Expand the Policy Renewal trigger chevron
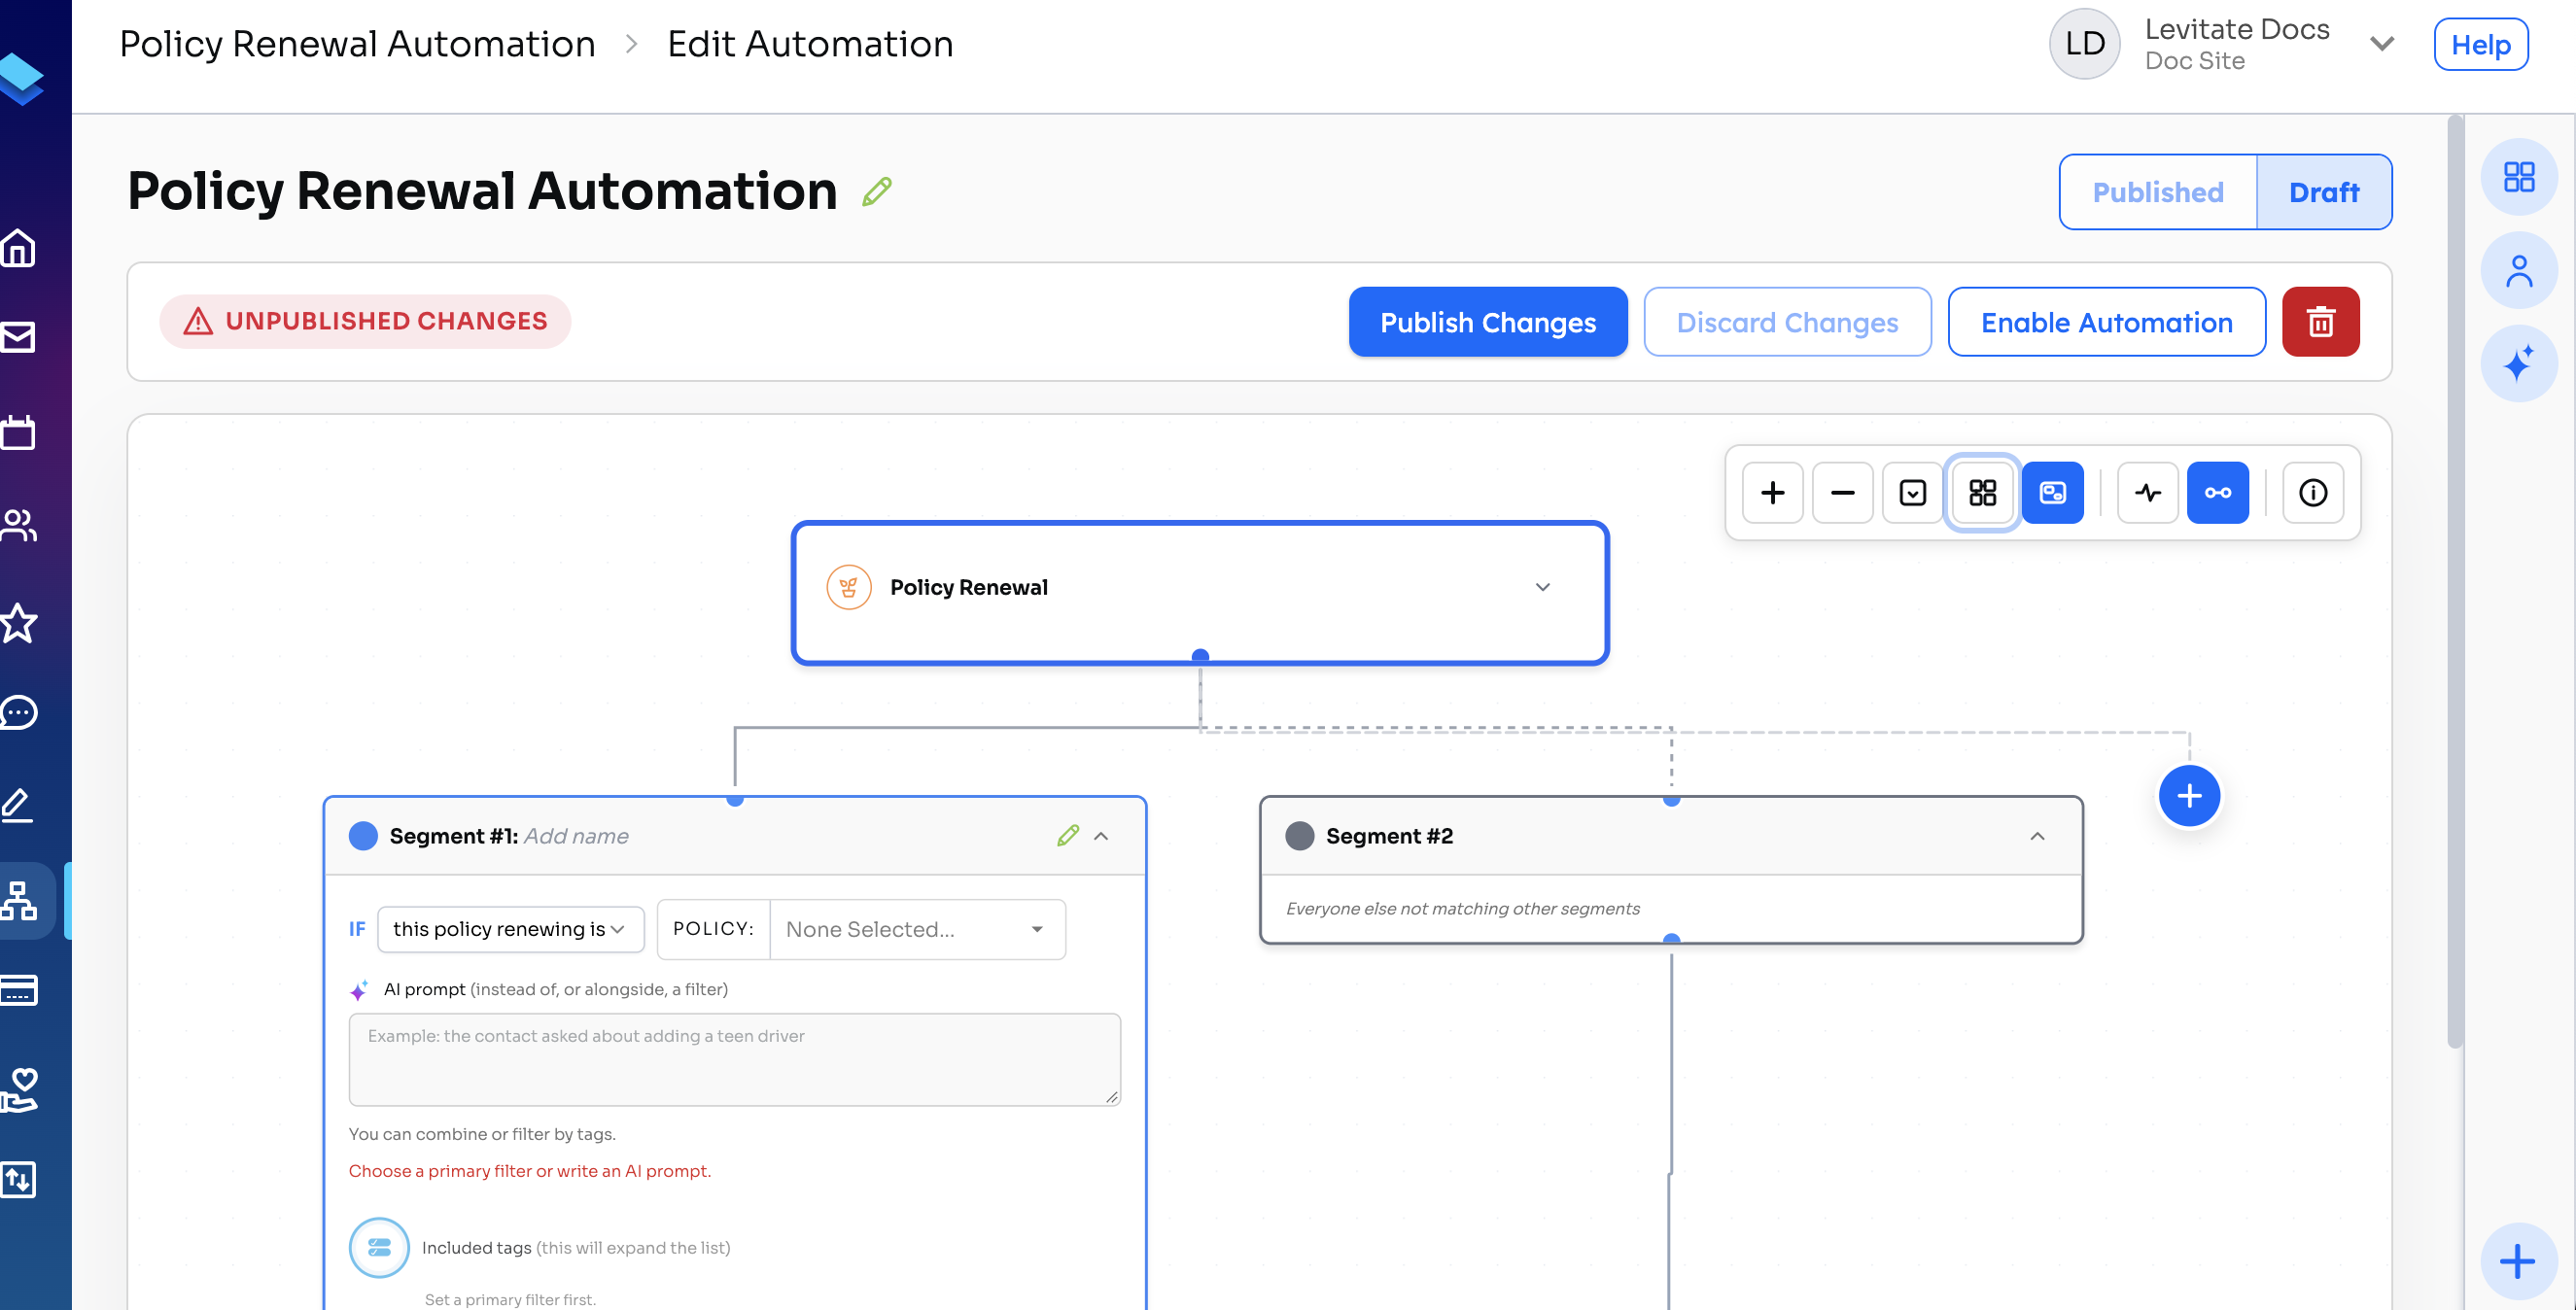Screen dimensions: 2576x1310 click(x=1542, y=587)
